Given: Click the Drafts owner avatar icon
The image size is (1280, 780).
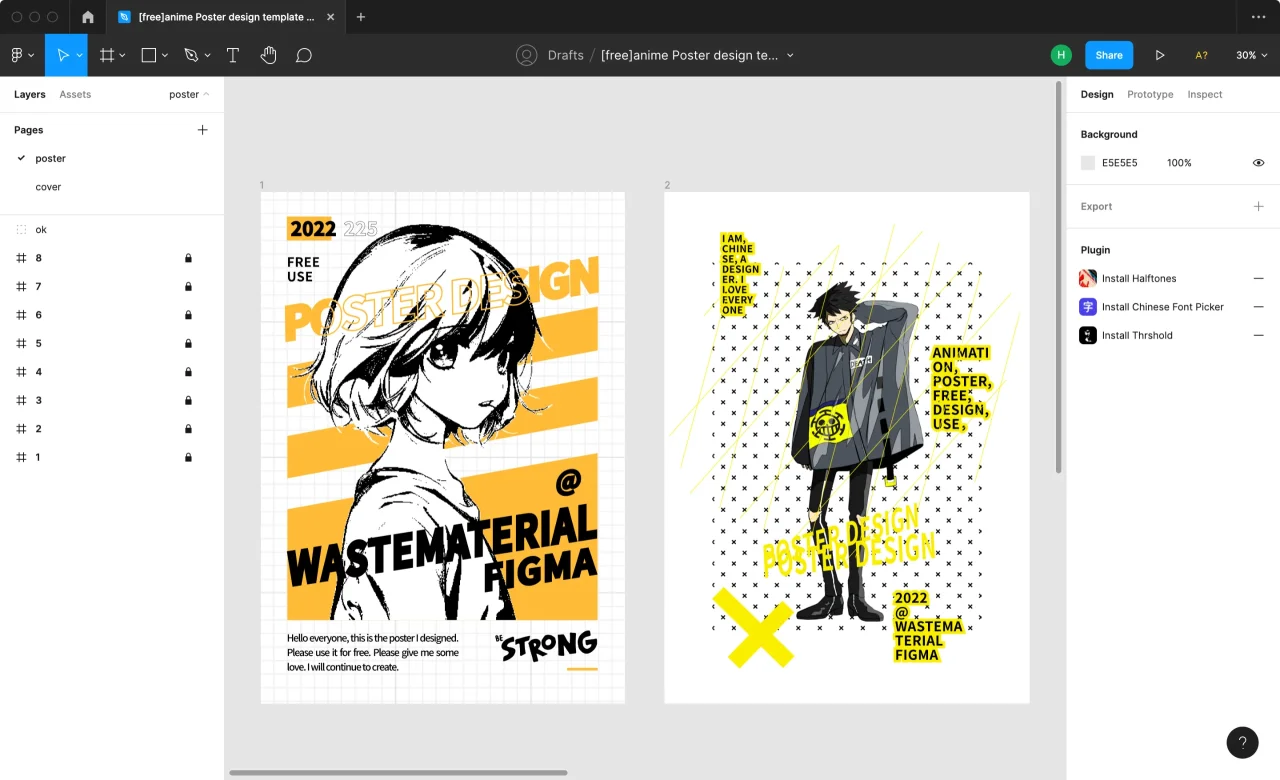Looking at the screenshot, I should 527,55.
